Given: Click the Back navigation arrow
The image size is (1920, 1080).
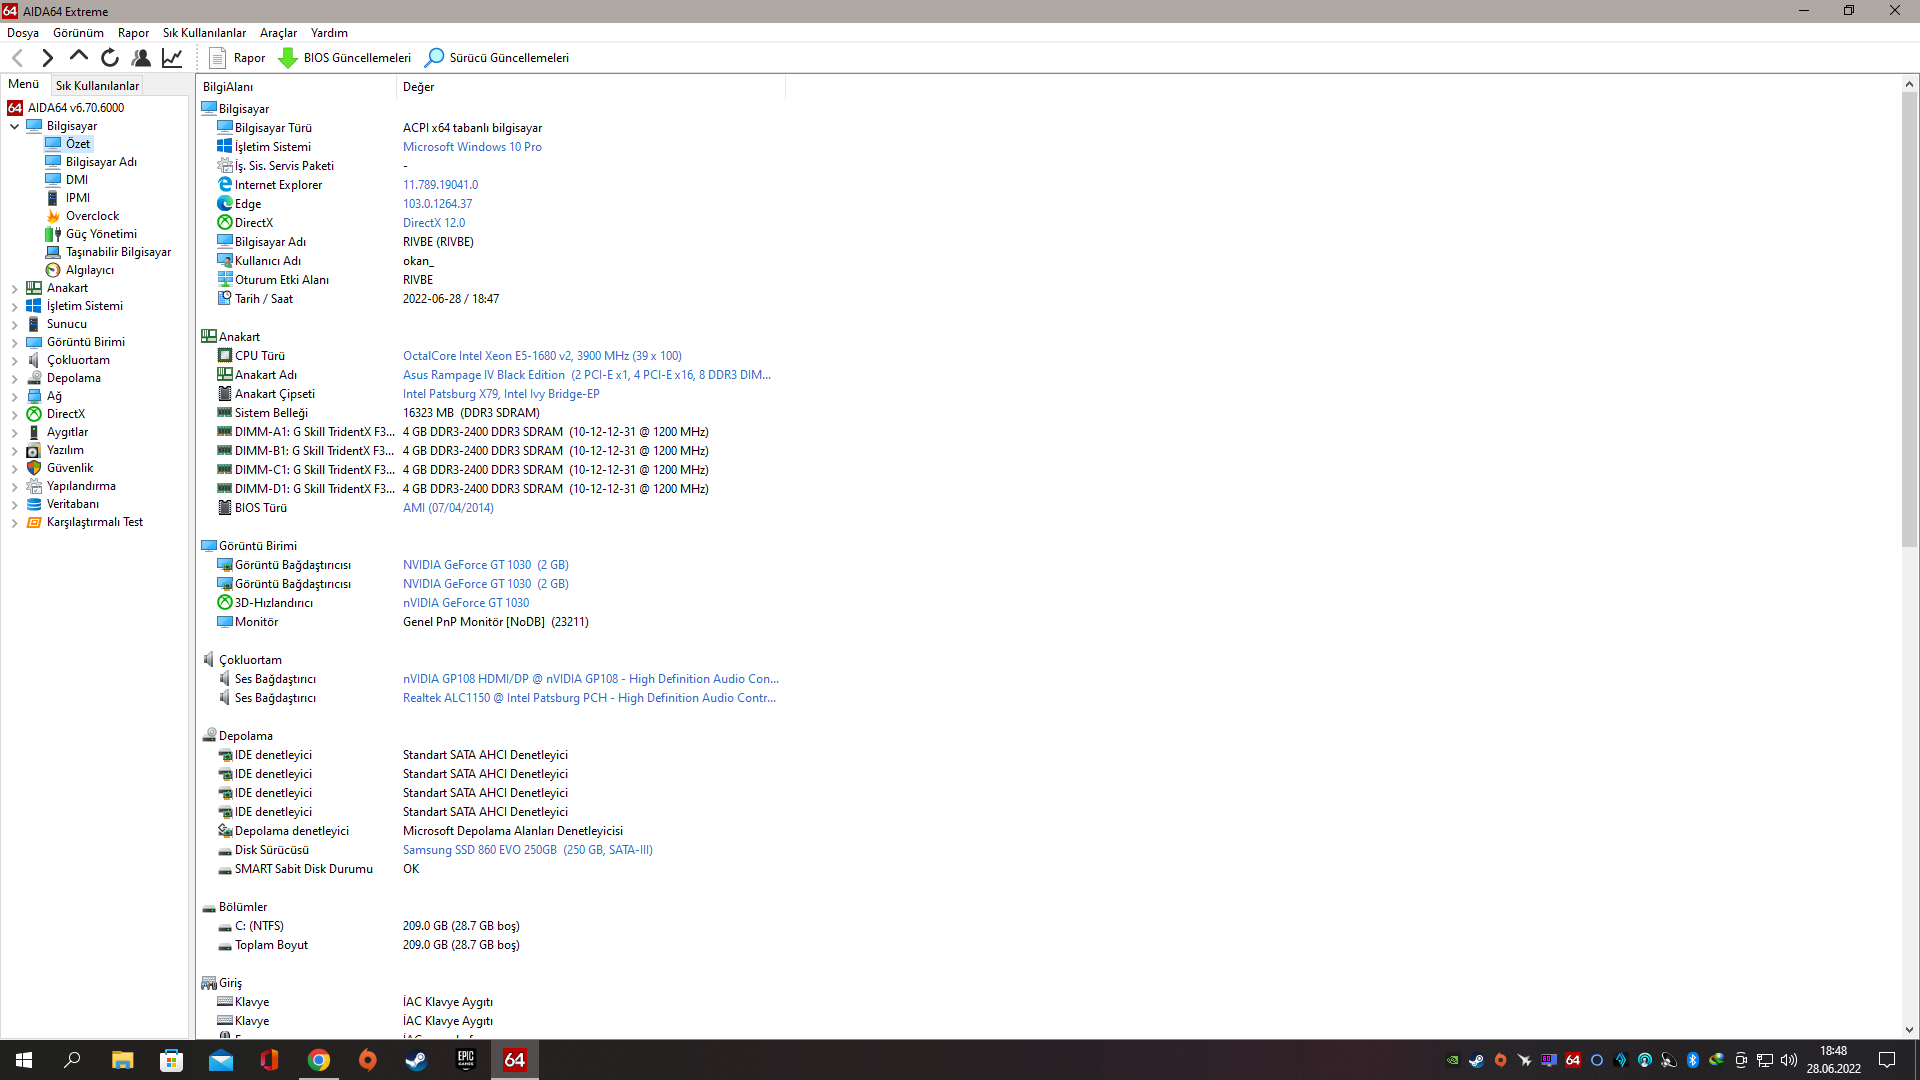Looking at the screenshot, I should [17, 58].
